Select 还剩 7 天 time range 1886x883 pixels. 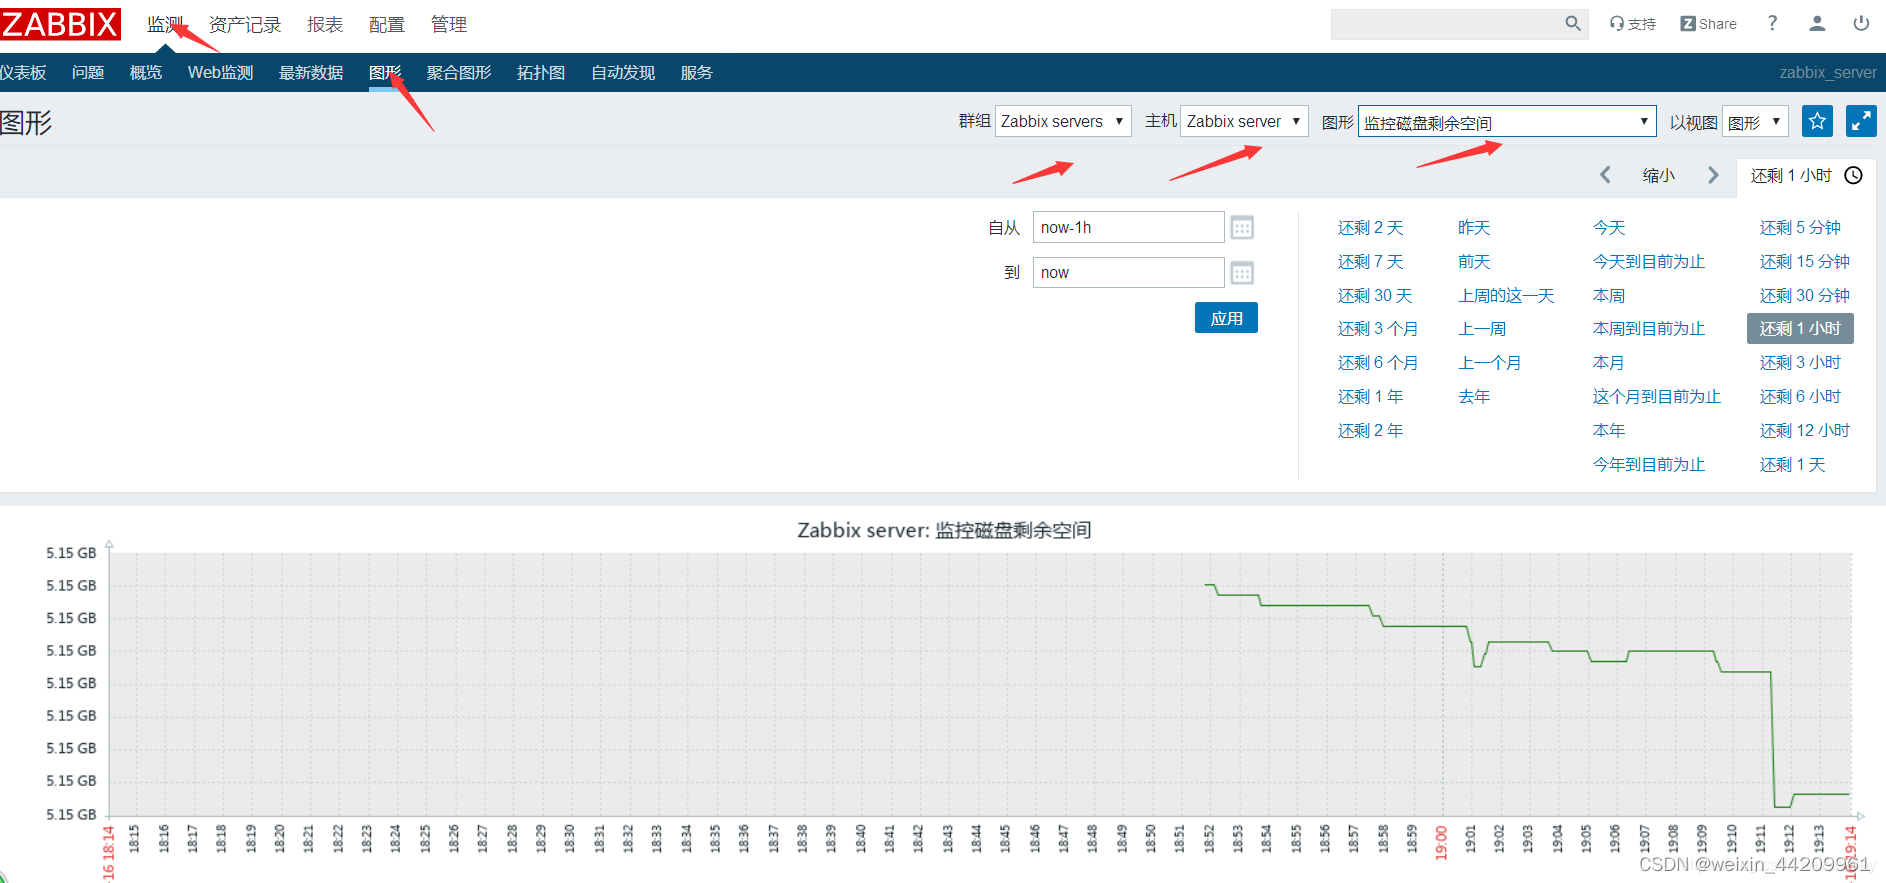1370,262
